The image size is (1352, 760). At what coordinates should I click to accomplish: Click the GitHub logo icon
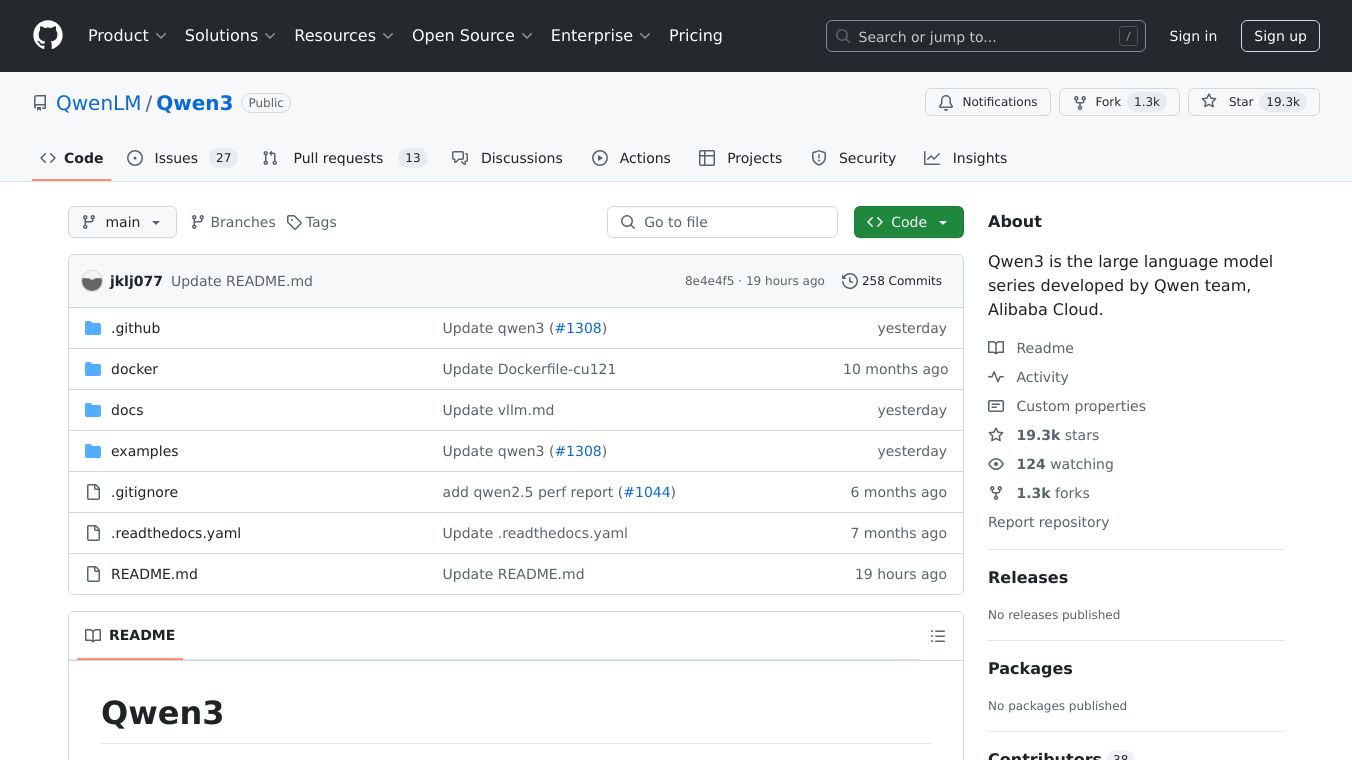click(x=48, y=36)
